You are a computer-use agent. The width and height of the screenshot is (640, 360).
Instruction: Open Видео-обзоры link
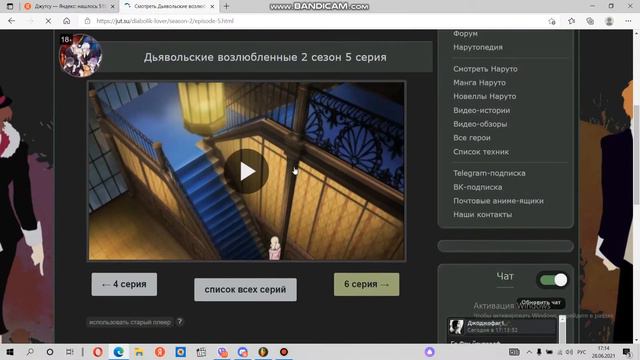click(x=480, y=124)
